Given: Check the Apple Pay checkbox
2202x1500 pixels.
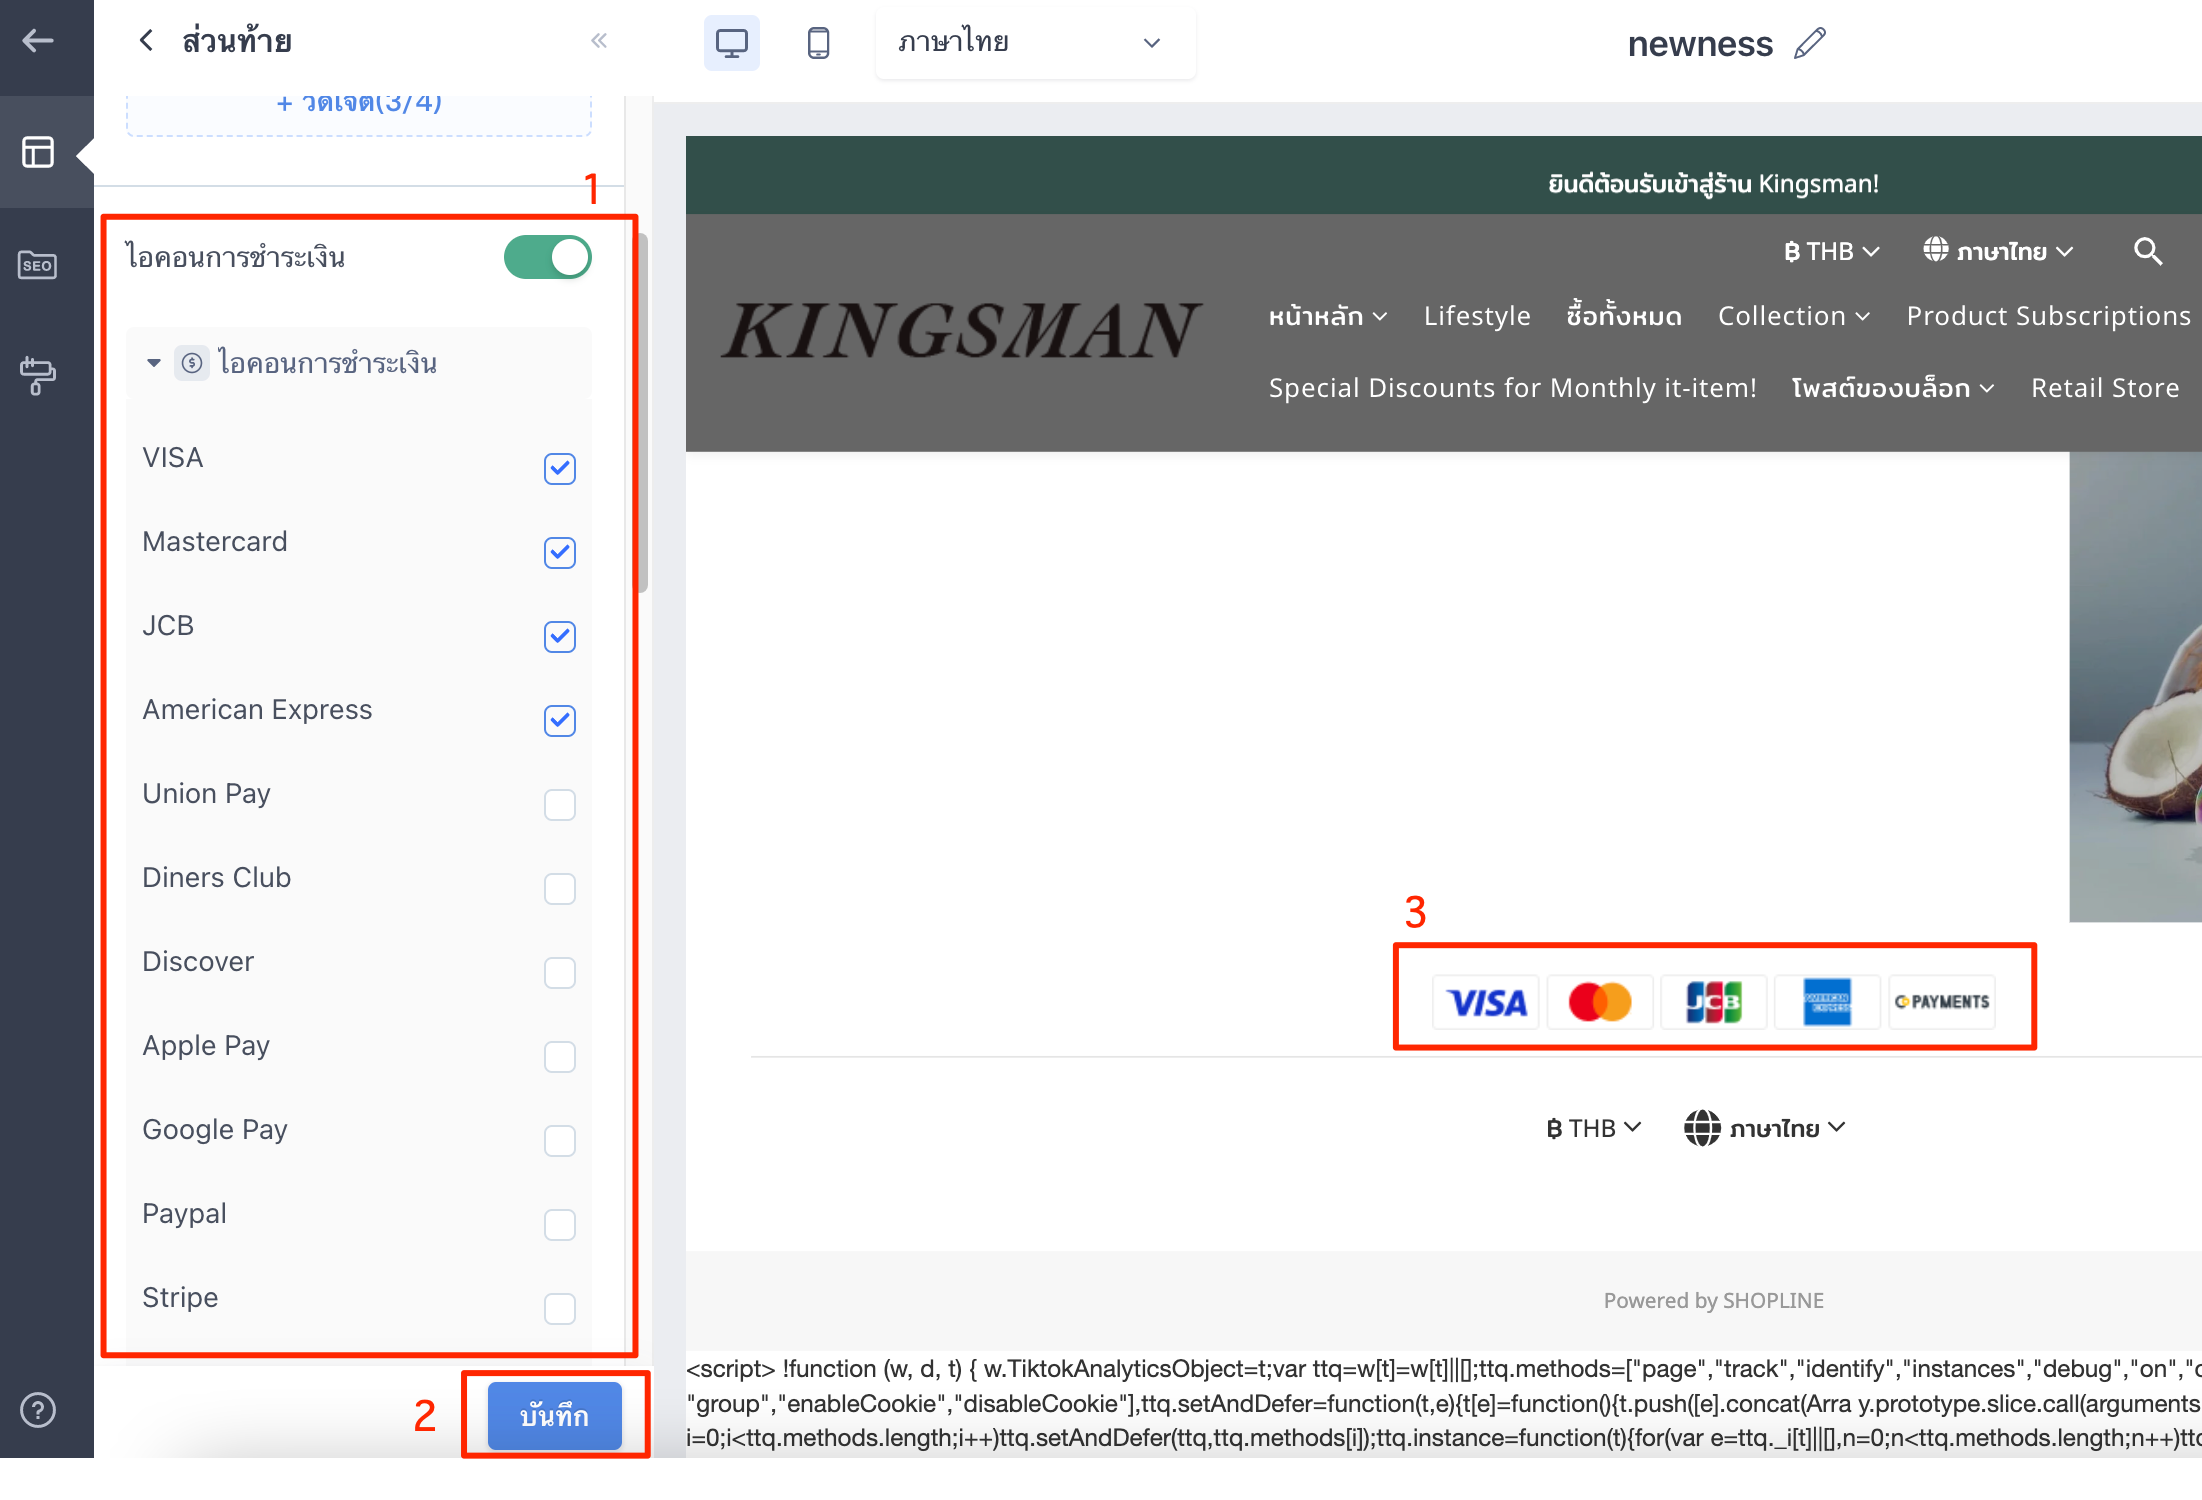Looking at the screenshot, I should pos(560,1056).
